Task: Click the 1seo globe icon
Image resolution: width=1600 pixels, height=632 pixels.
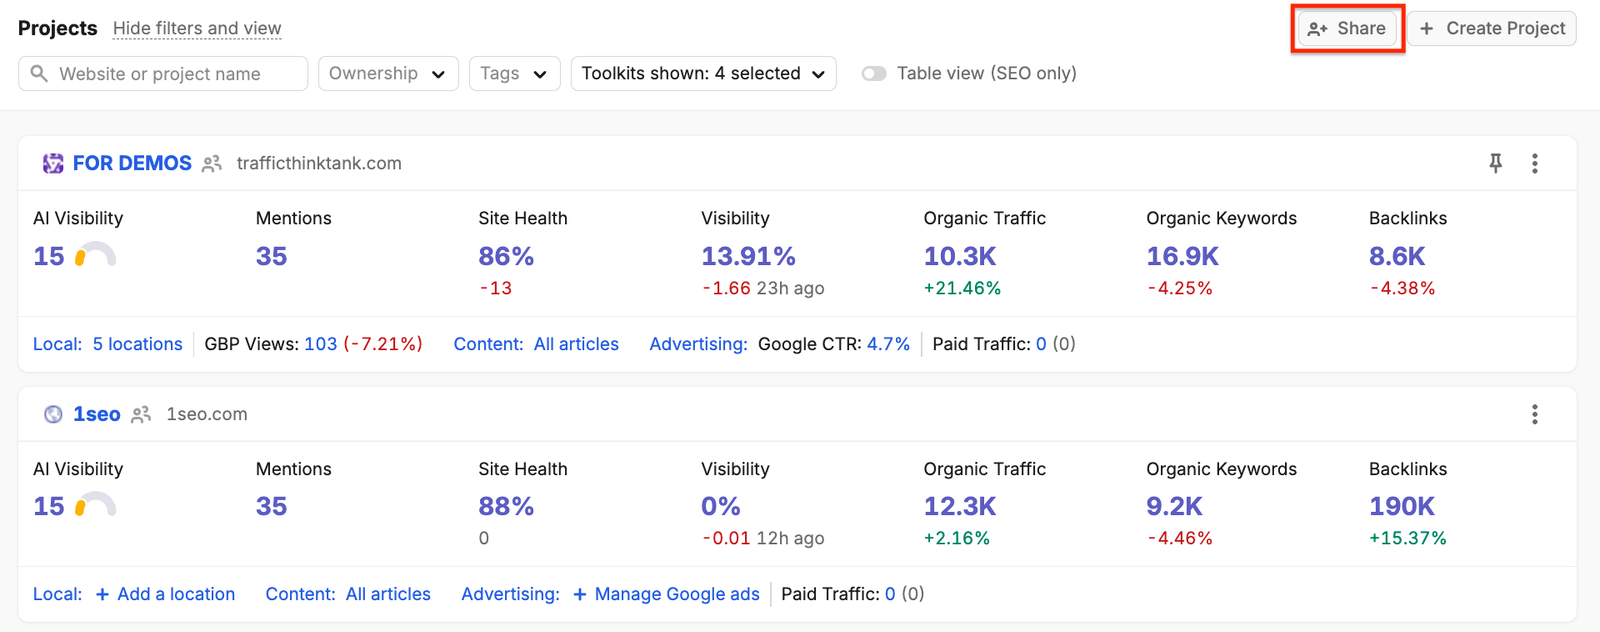Action: (53, 414)
